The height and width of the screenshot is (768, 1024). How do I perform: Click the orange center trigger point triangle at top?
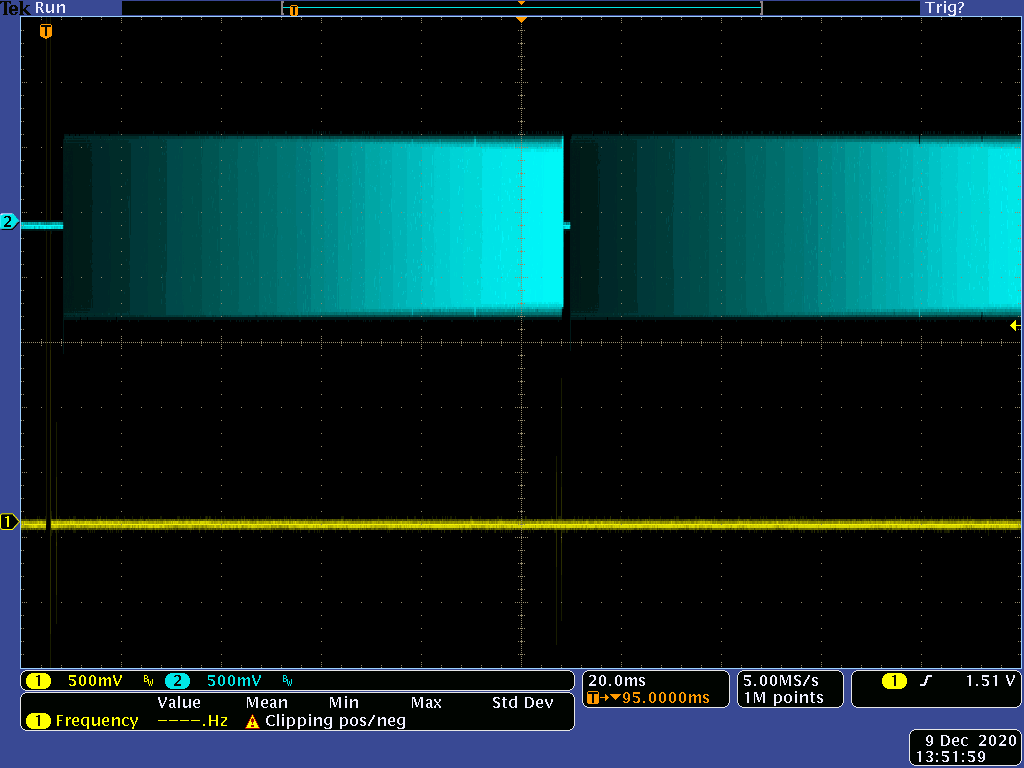[x=520, y=19]
